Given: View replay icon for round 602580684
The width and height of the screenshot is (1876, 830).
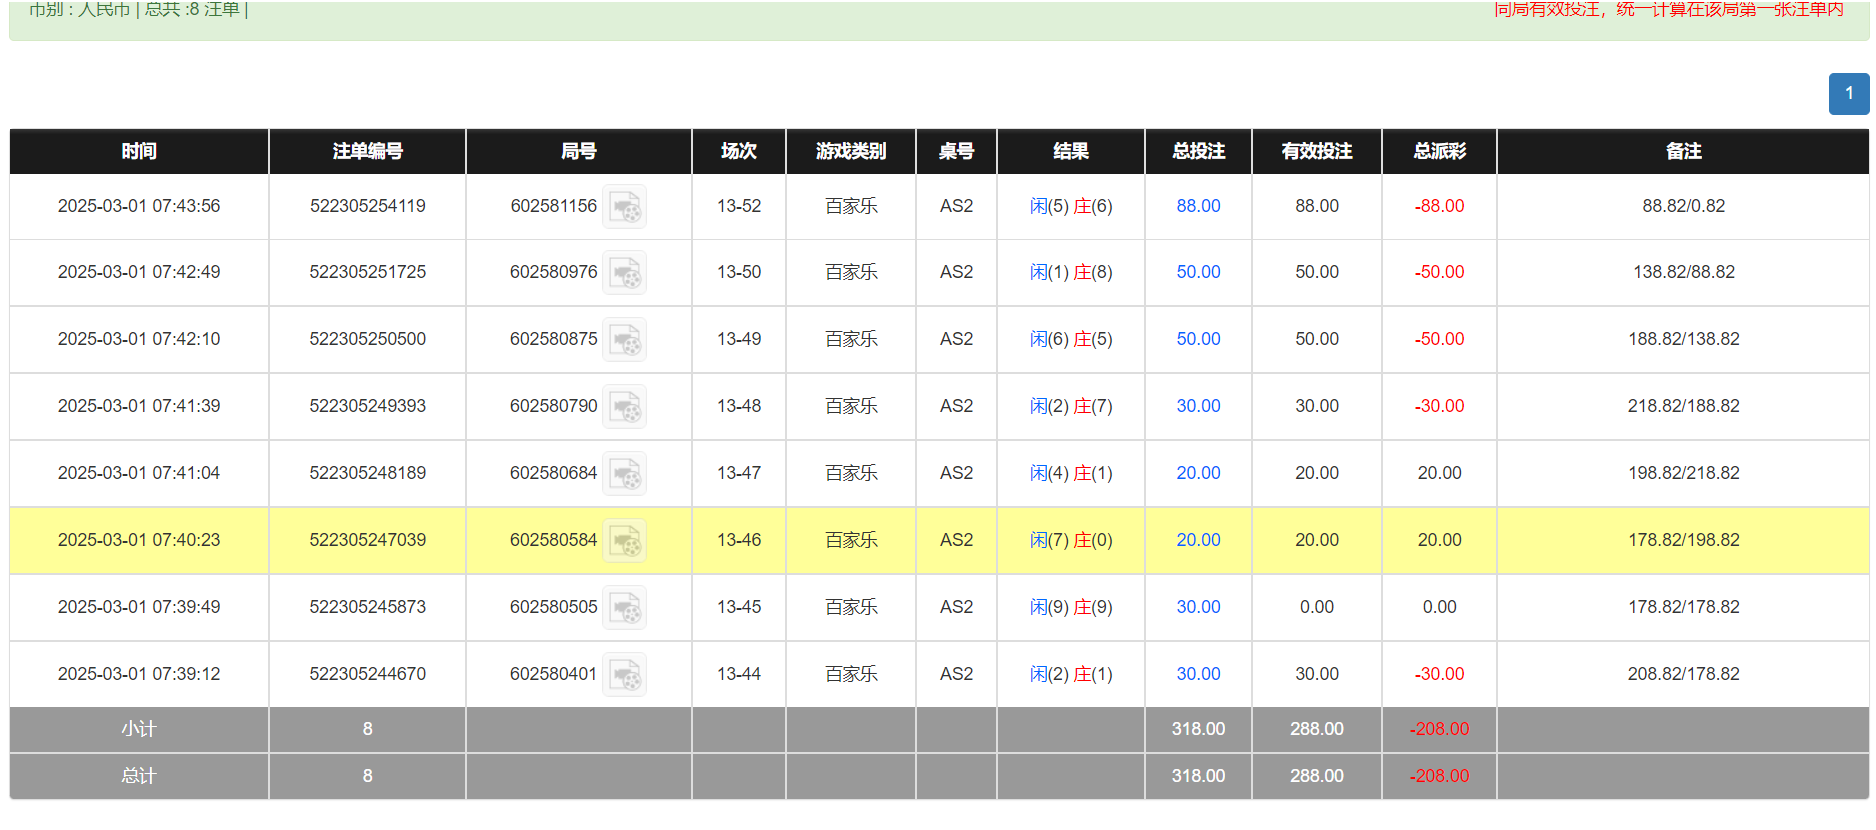Looking at the screenshot, I should pos(625,474).
